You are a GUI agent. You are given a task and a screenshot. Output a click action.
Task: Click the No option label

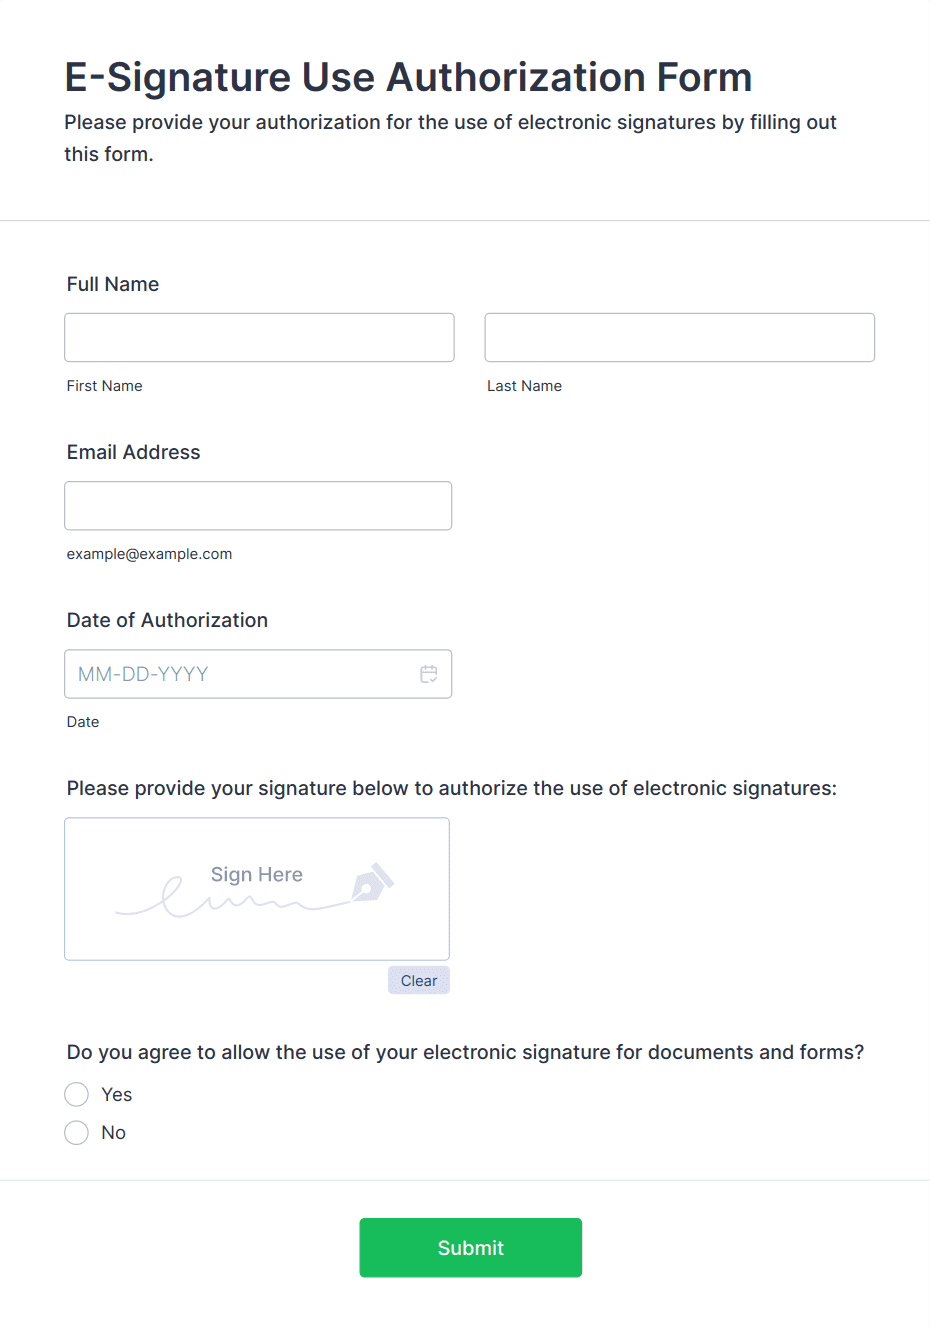pyautogui.click(x=114, y=1132)
